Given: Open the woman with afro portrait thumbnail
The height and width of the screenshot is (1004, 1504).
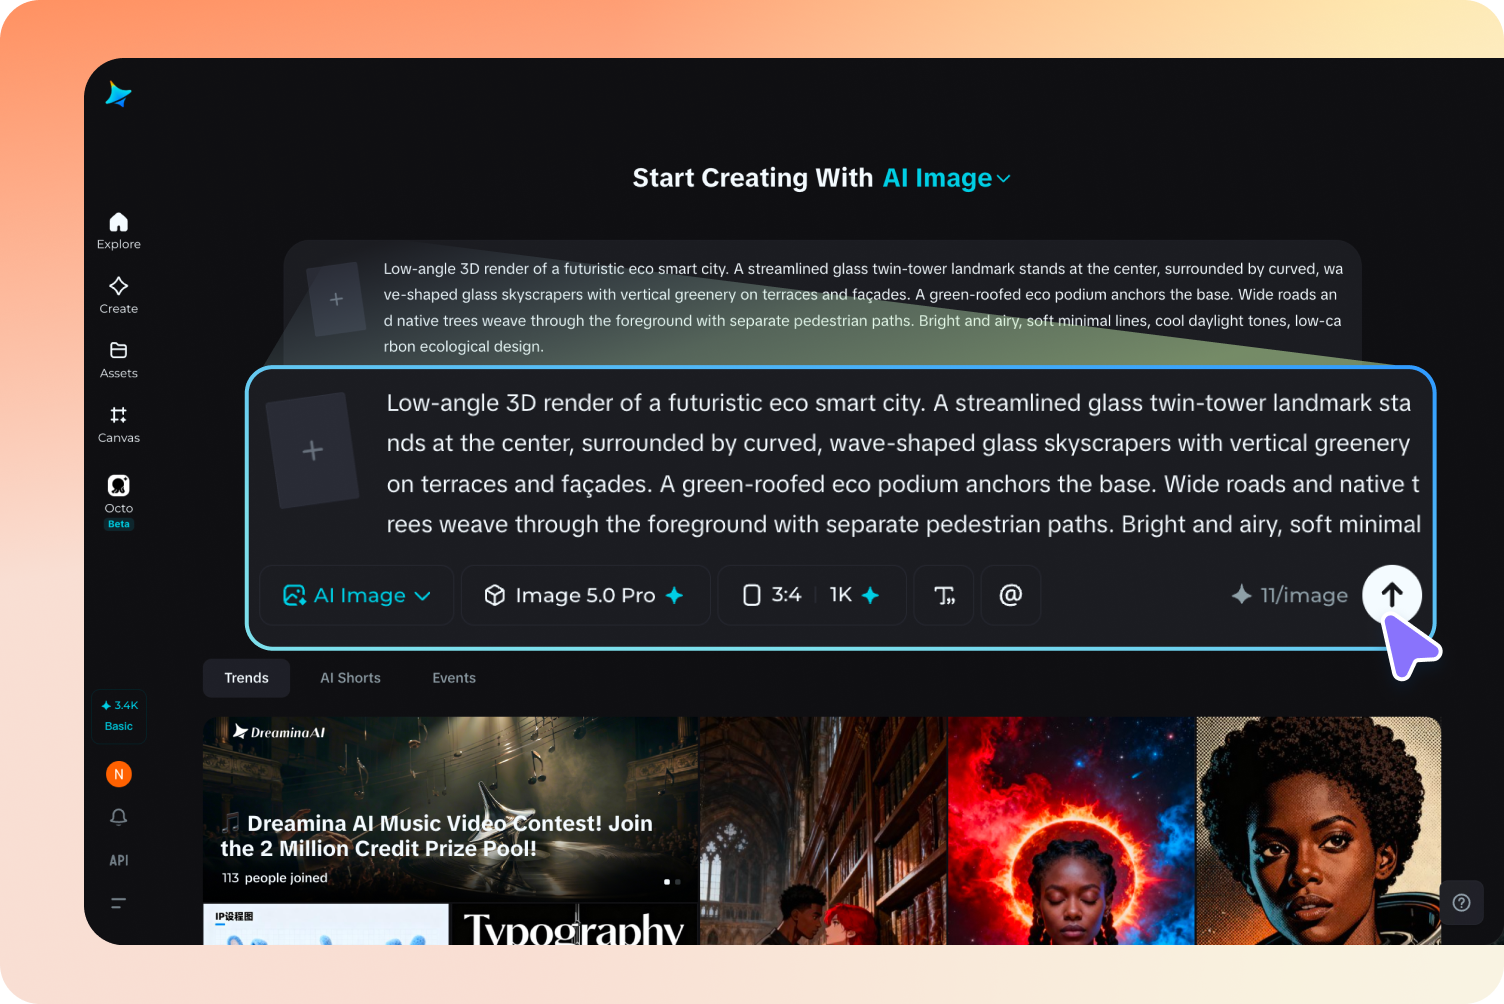Looking at the screenshot, I should [1319, 831].
